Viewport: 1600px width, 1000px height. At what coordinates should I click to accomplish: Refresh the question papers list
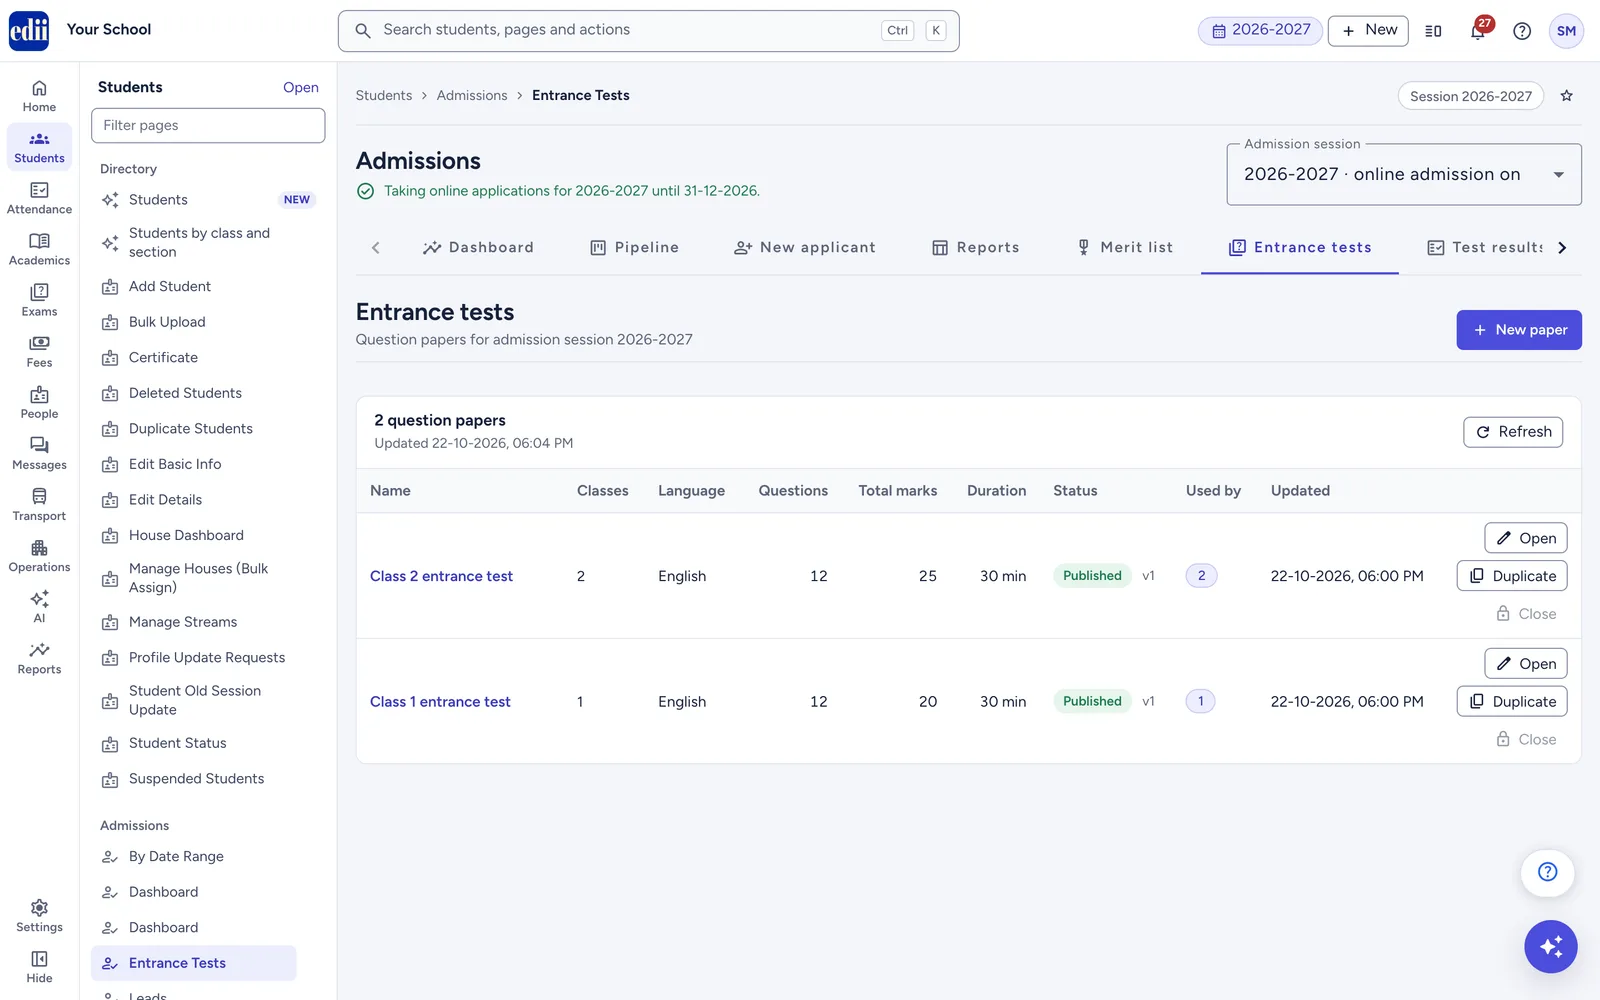[x=1513, y=432]
